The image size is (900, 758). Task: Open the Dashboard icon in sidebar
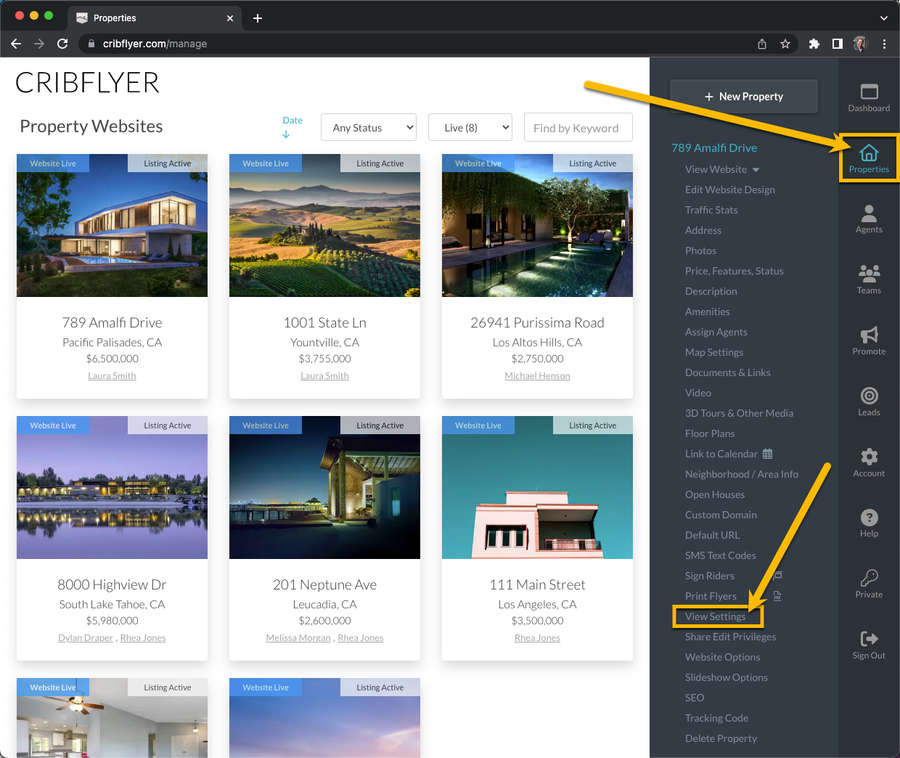[868, 92]
